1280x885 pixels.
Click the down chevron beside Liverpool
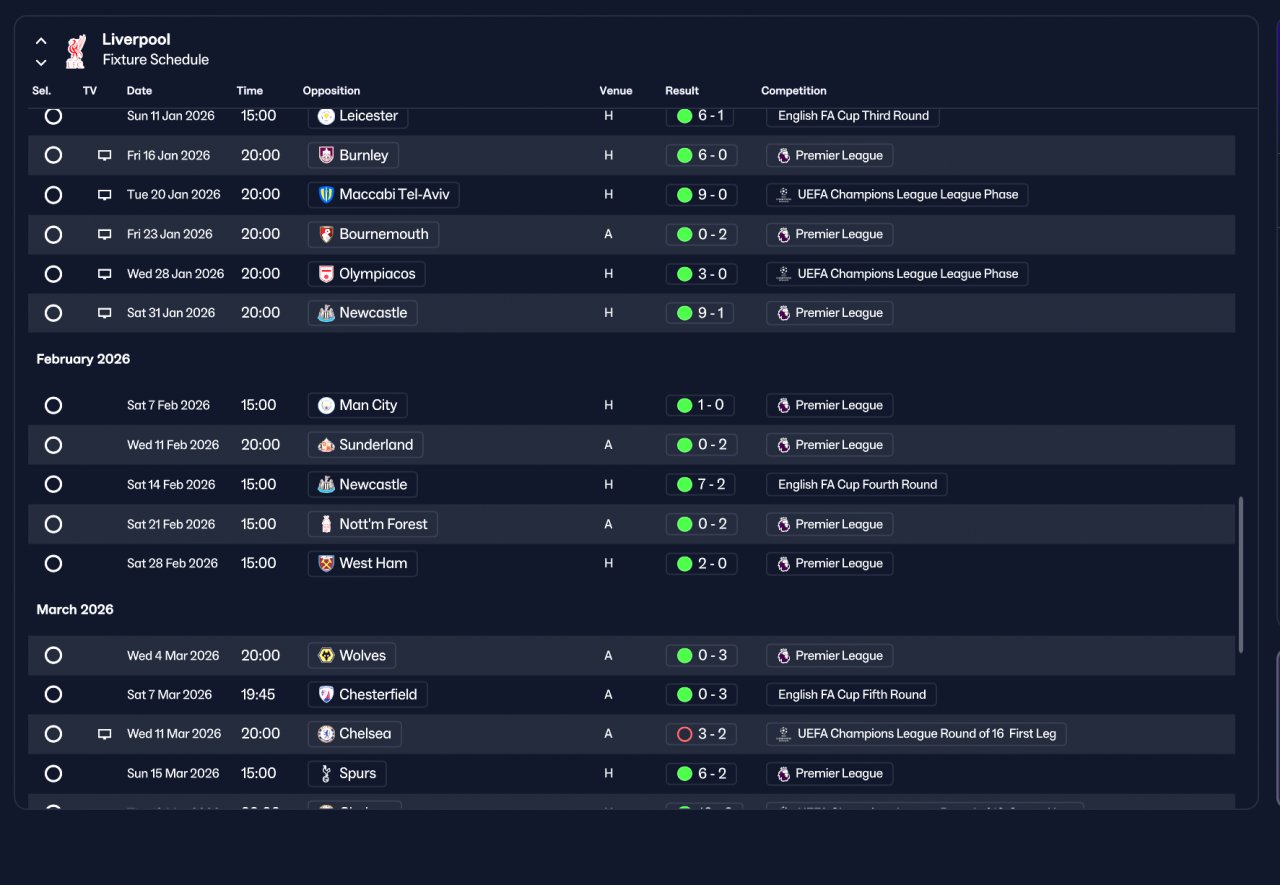[41, 62]
